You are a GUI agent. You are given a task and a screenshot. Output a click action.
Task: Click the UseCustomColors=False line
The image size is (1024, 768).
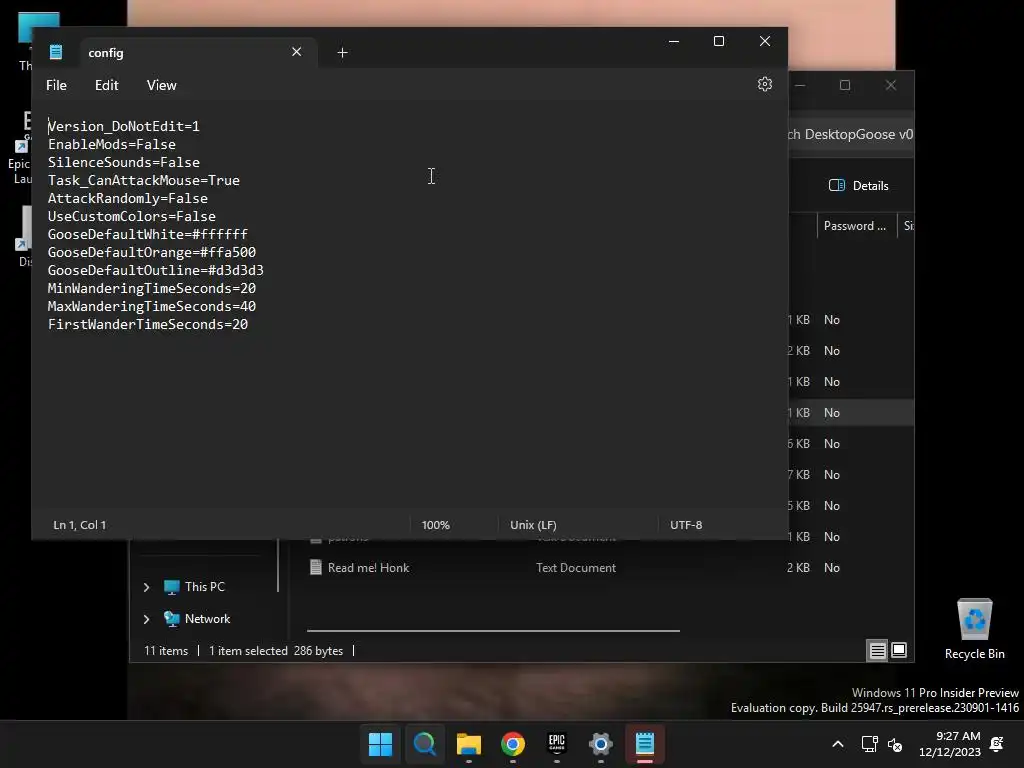132,216
